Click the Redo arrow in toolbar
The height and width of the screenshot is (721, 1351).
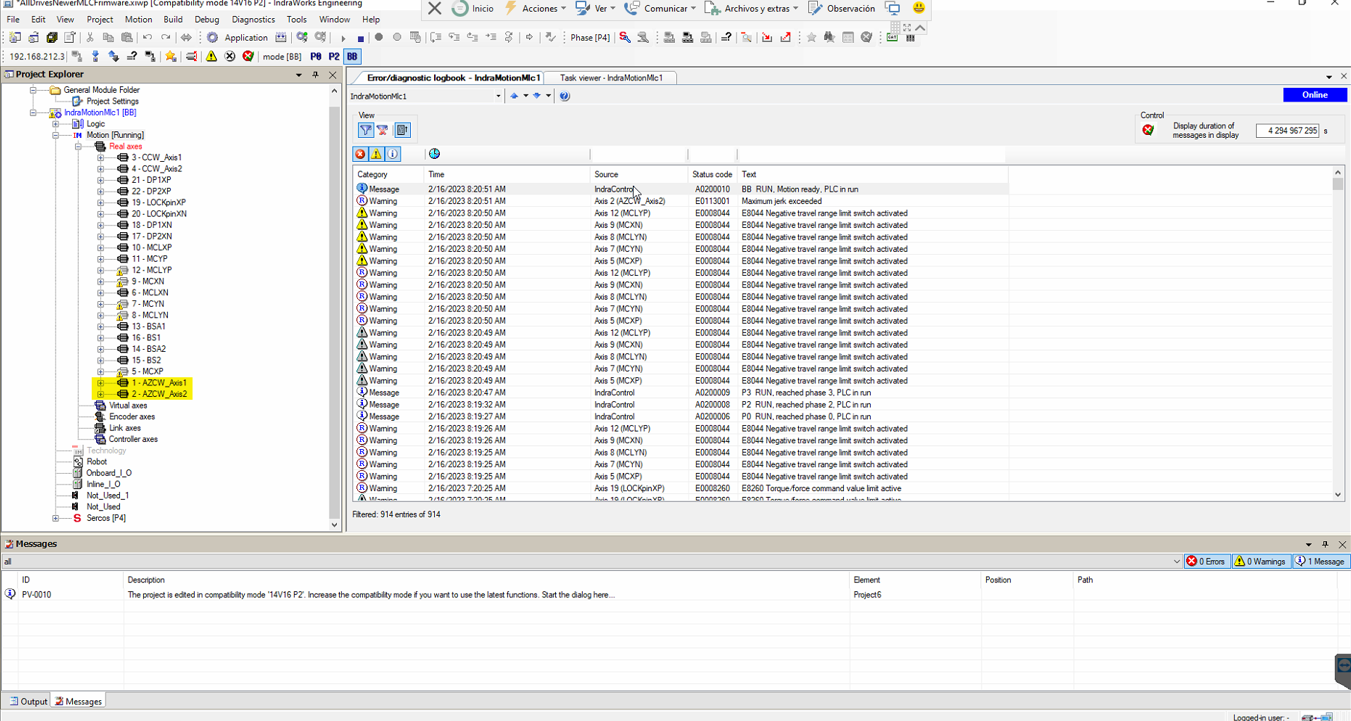coord(165,38)
